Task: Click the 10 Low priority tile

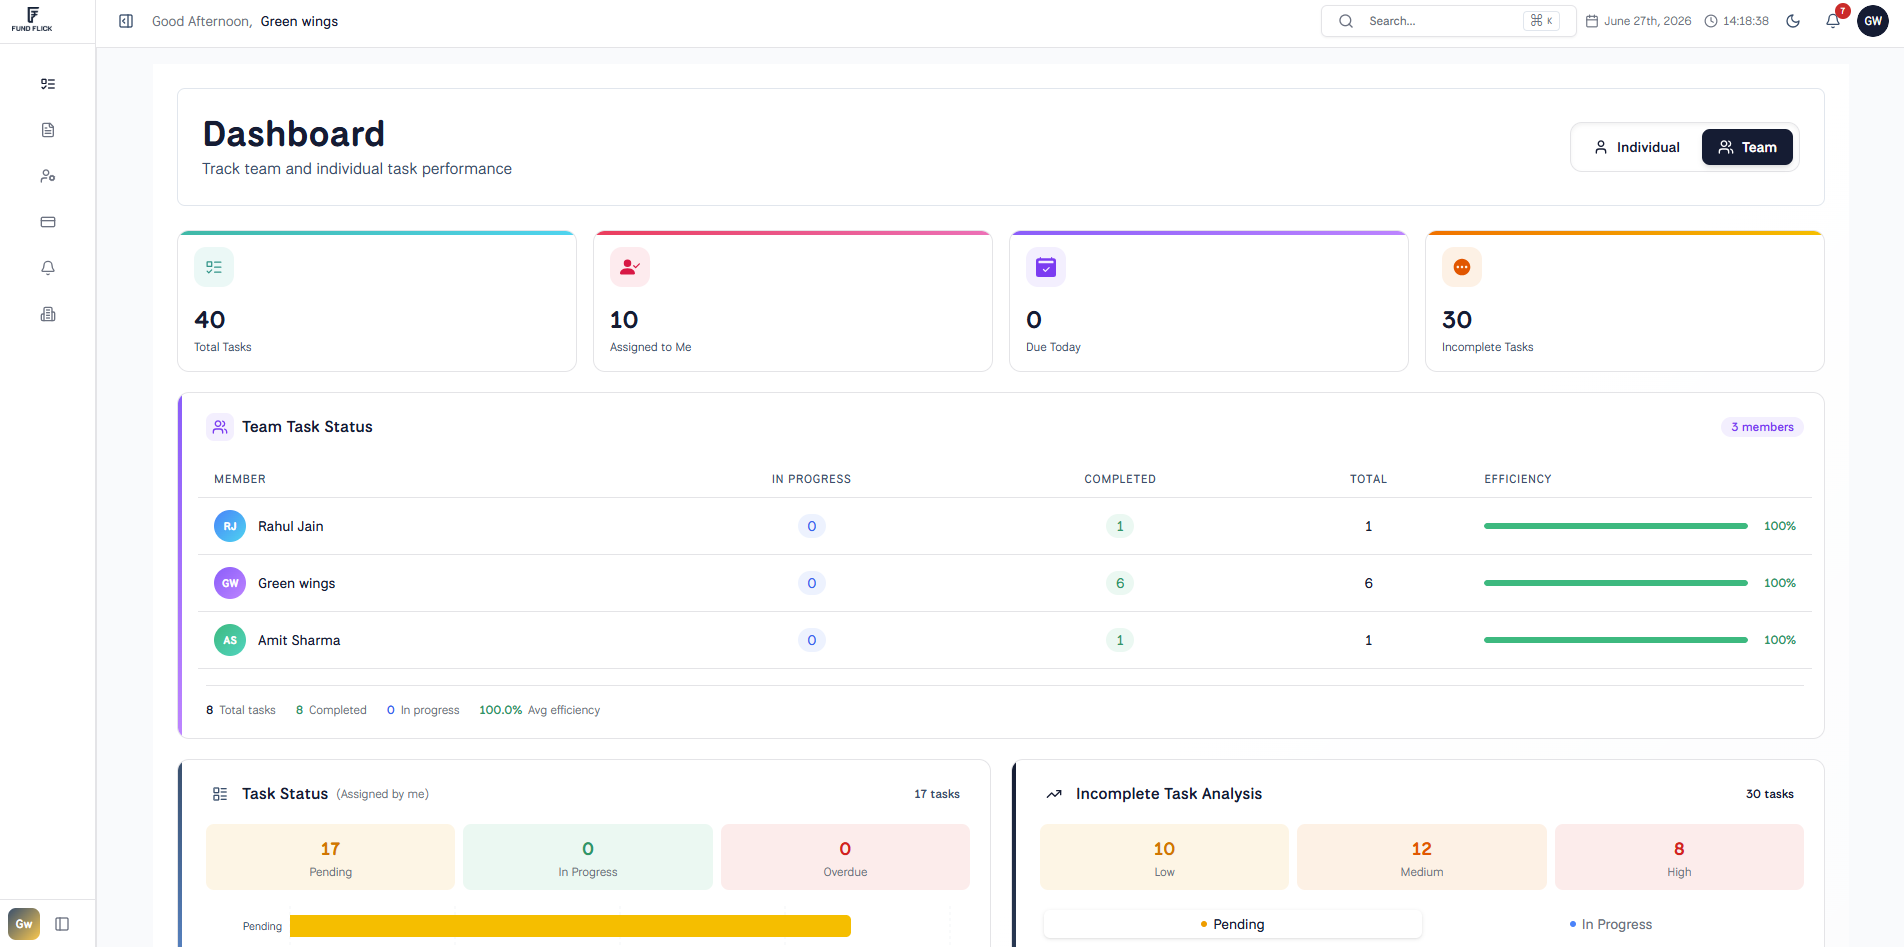Action: coord(1164,857)
